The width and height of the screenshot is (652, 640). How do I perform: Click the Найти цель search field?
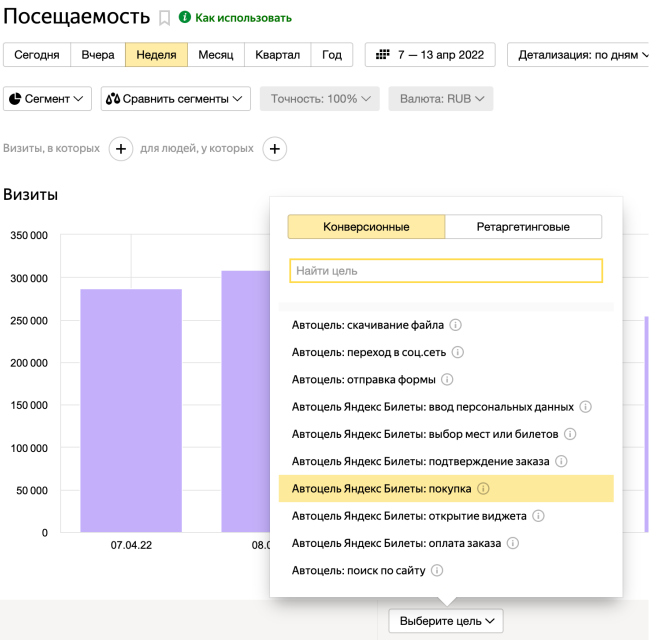pos(446,271)
